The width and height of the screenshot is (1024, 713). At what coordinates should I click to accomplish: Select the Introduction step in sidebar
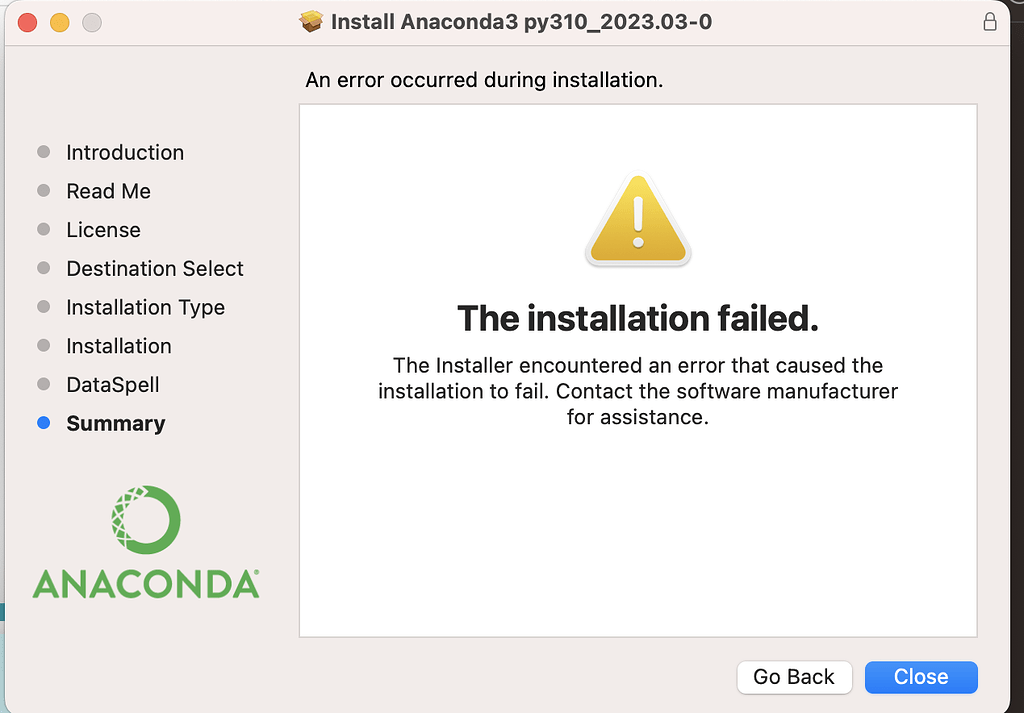(125, 152)
